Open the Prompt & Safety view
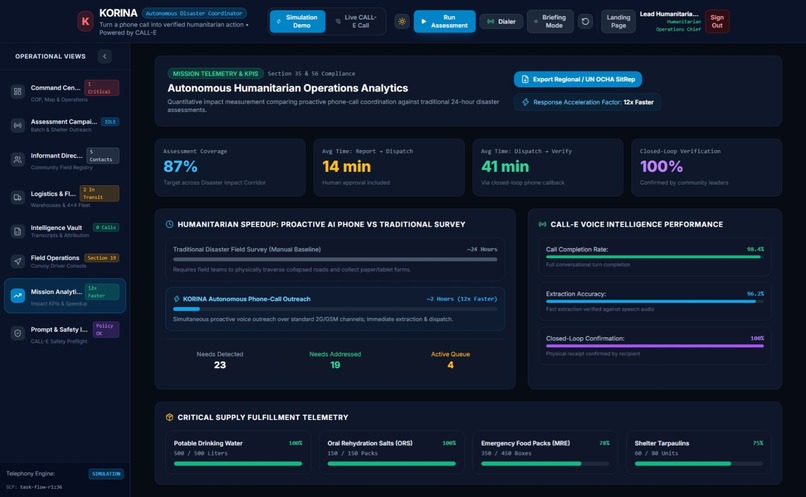Viewport: 806px width, 497px height. pos(65,333)
